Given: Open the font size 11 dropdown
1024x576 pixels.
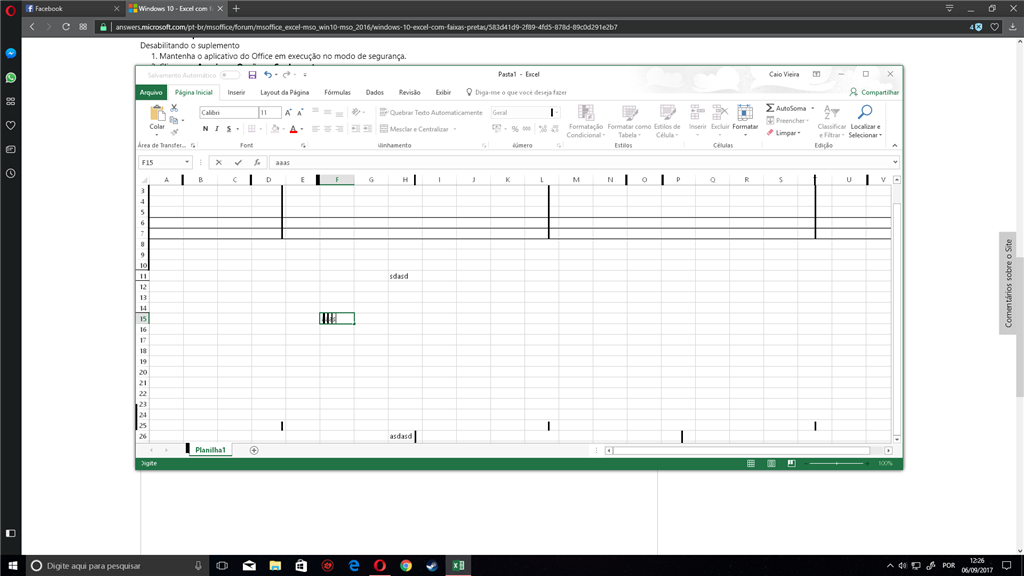Looking at the screenshot, I should pos(270,112).
